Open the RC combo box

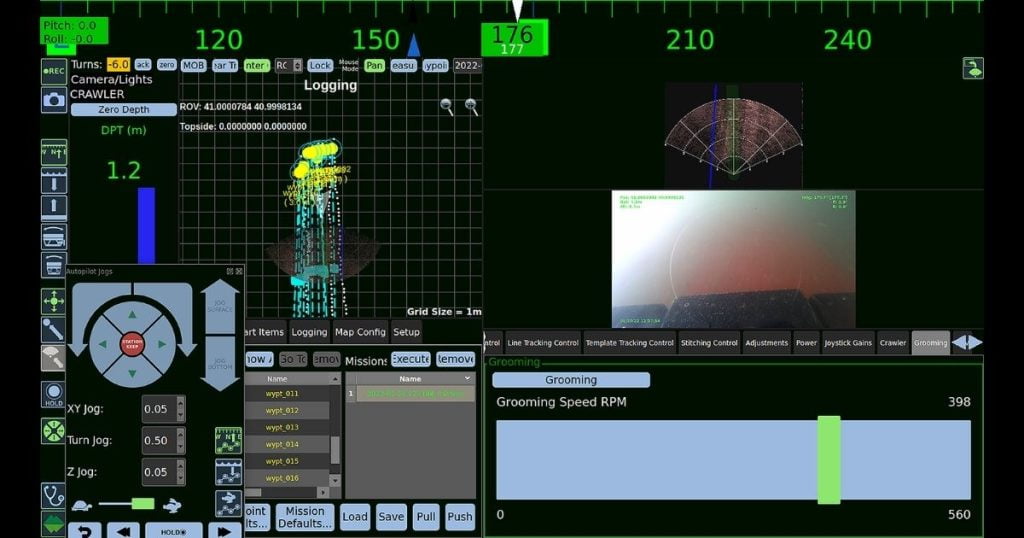point(288,65)
